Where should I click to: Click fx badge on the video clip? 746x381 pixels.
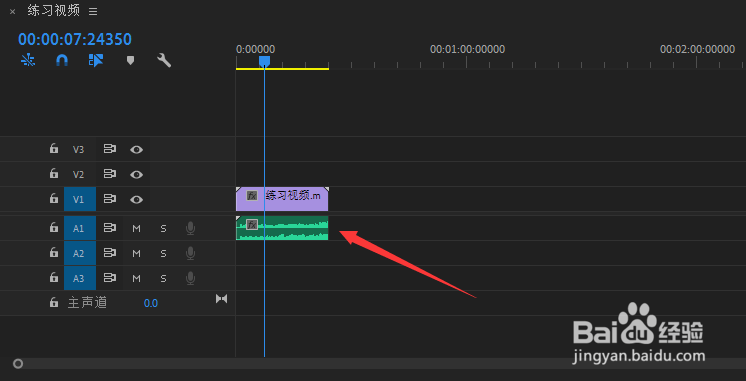click(252, 195)
